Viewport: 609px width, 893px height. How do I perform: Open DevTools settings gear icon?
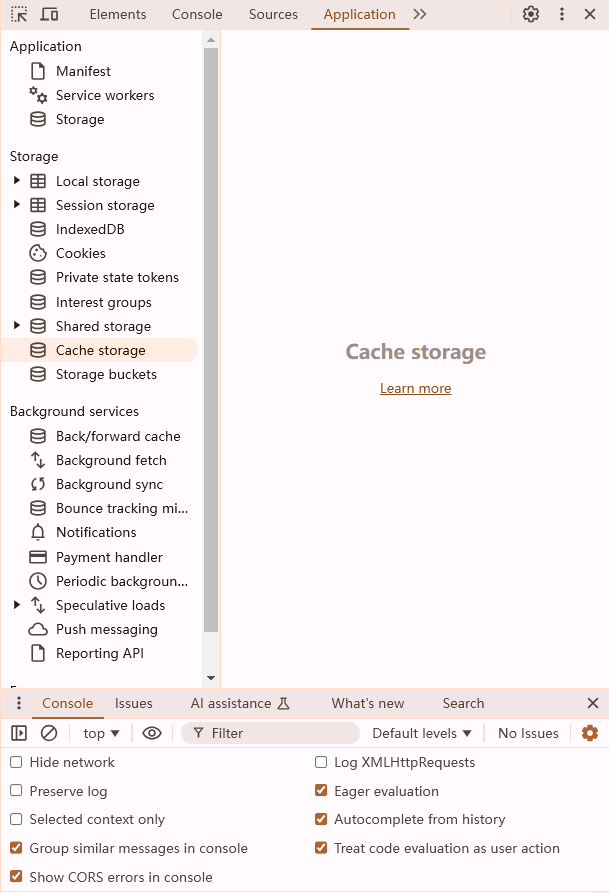point(531,14)
